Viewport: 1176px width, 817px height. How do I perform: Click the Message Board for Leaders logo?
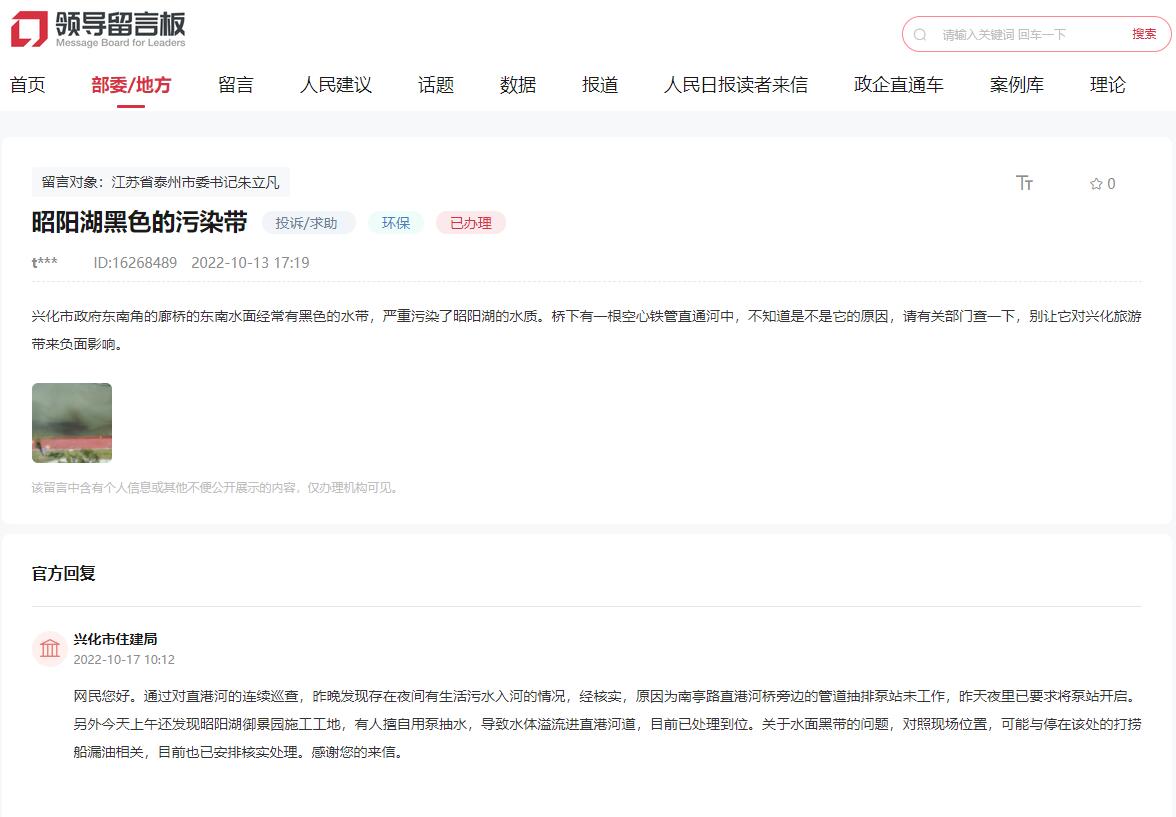point(98,30)
